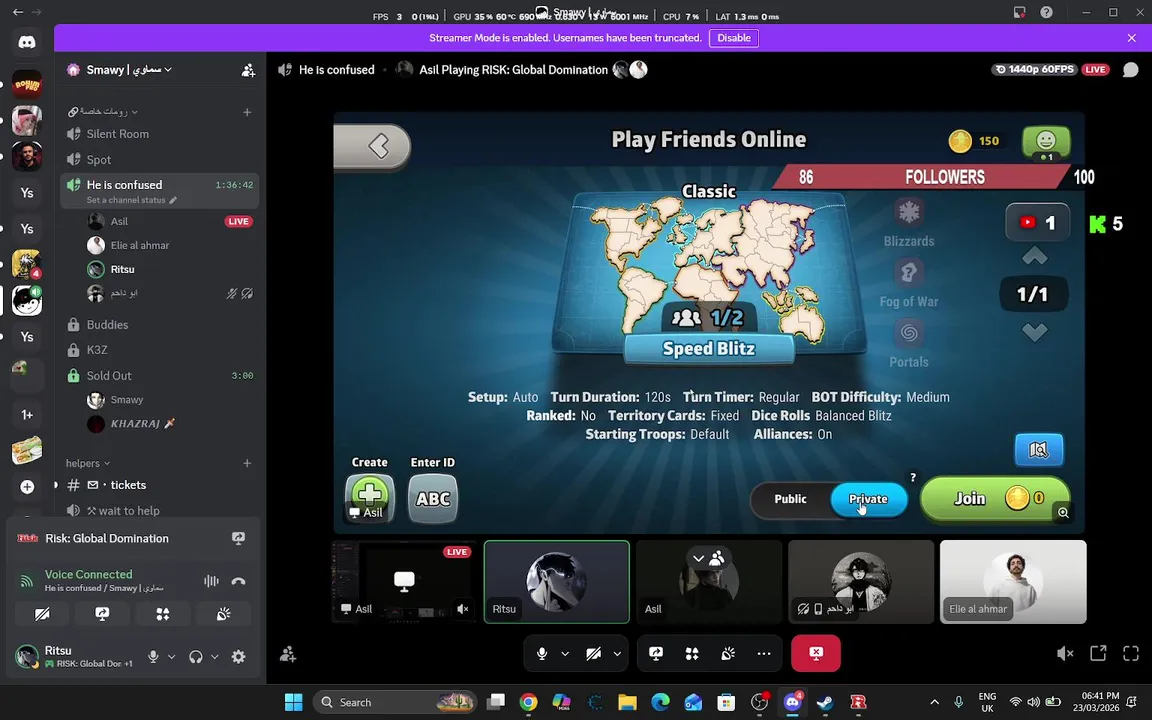Dismiss the Streamer Mode banner
The width and height of the screenshot is (1152, 720).
[1131, 38]
